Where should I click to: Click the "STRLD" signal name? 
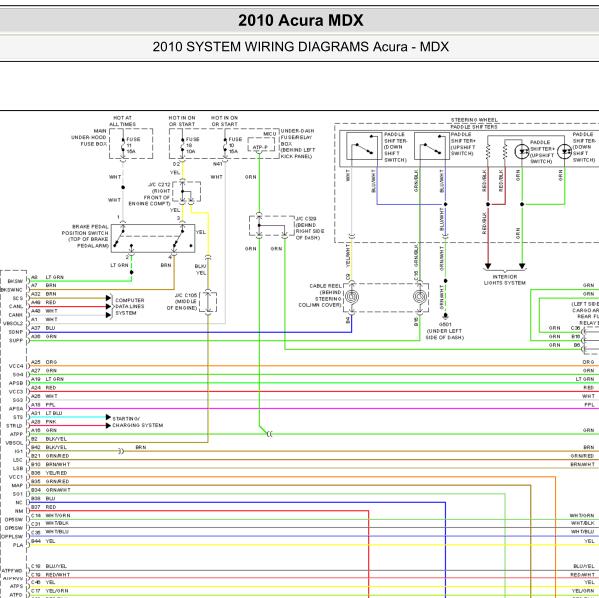[14, 426]
